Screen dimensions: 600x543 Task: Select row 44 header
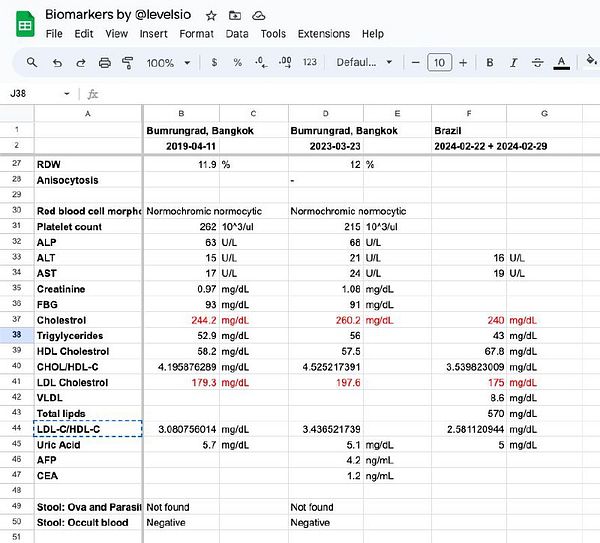coord(16,428)
